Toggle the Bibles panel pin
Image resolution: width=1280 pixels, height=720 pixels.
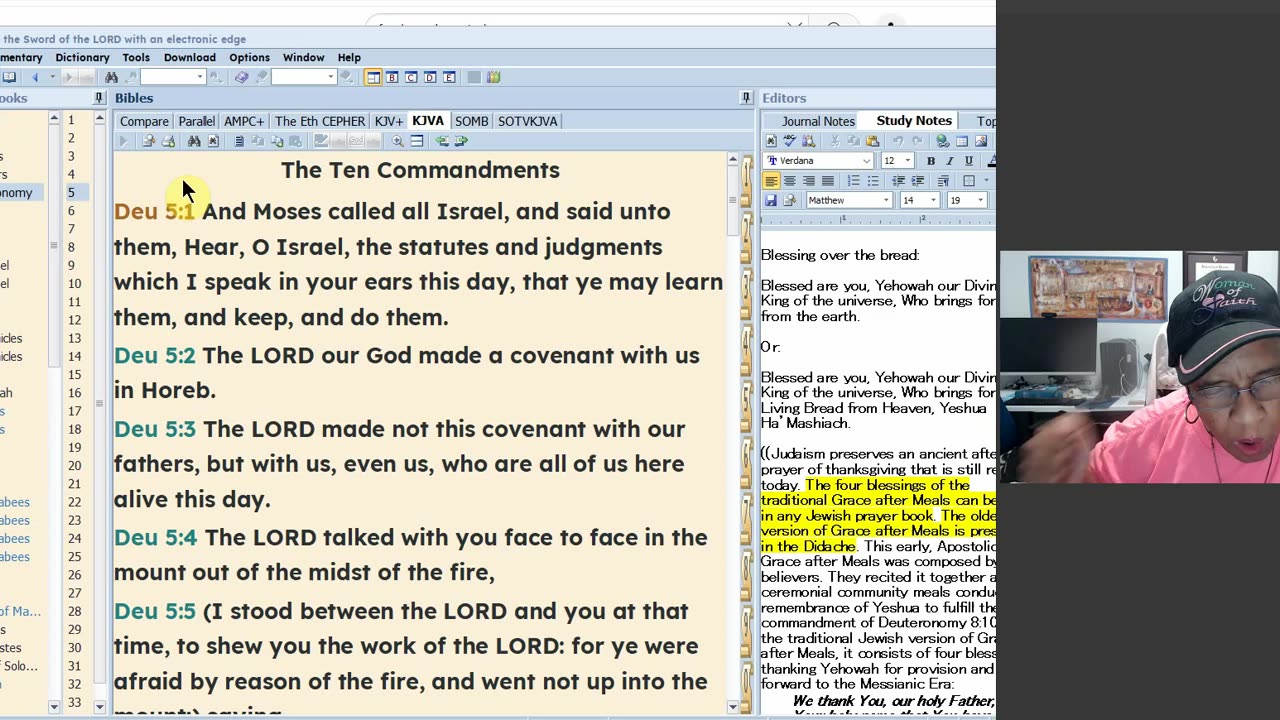[746, 98]
